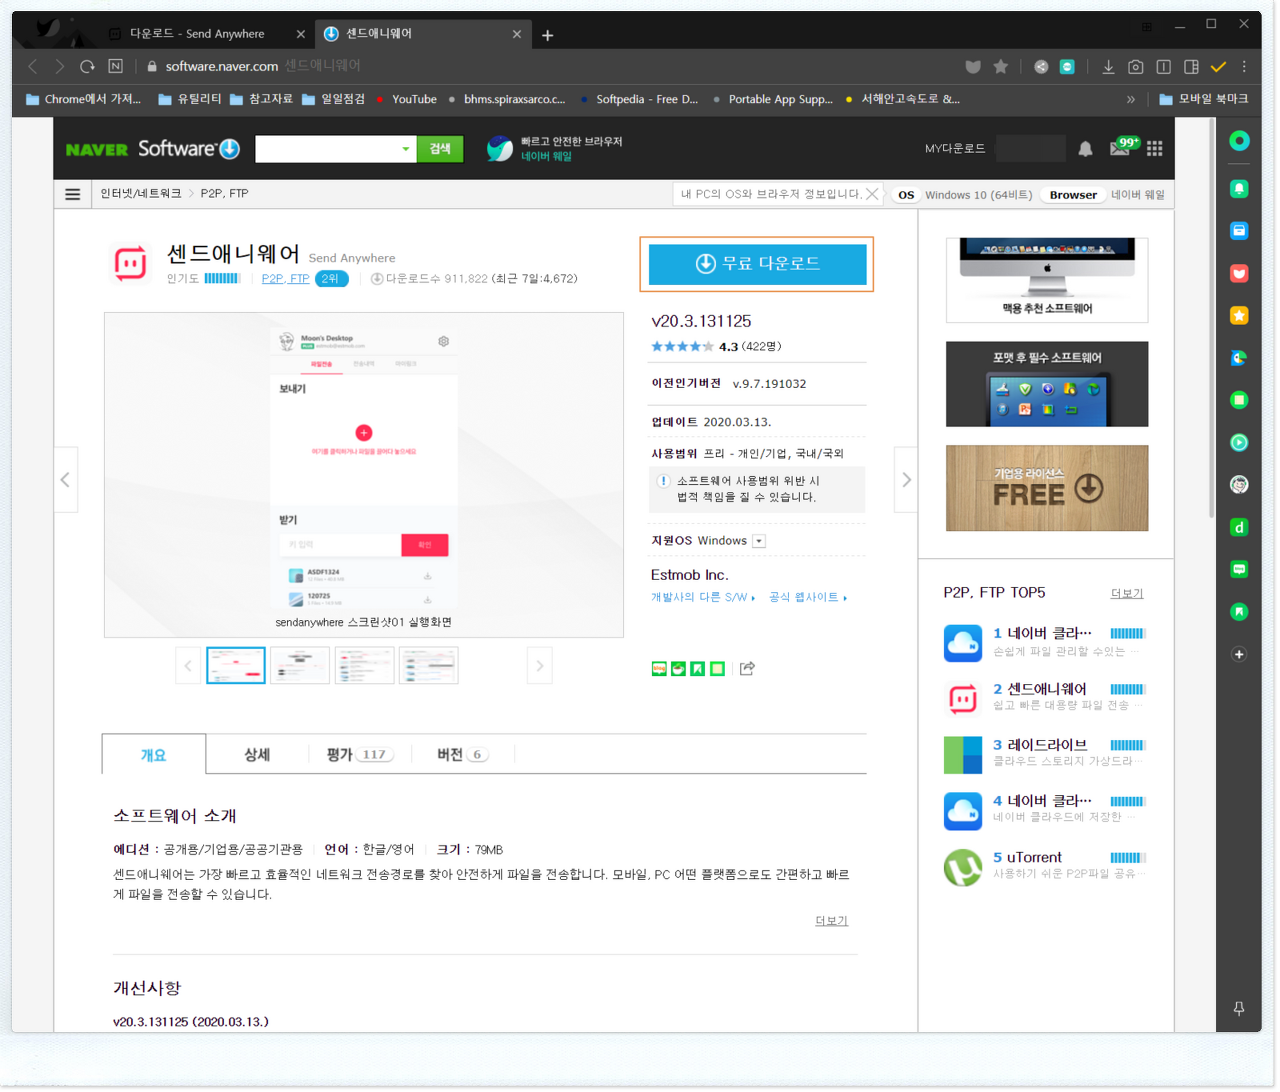Viewport: 1280px width, 1092px height.
Task: Open the browser three-dot menu
Action: [x=1244, y=67]
